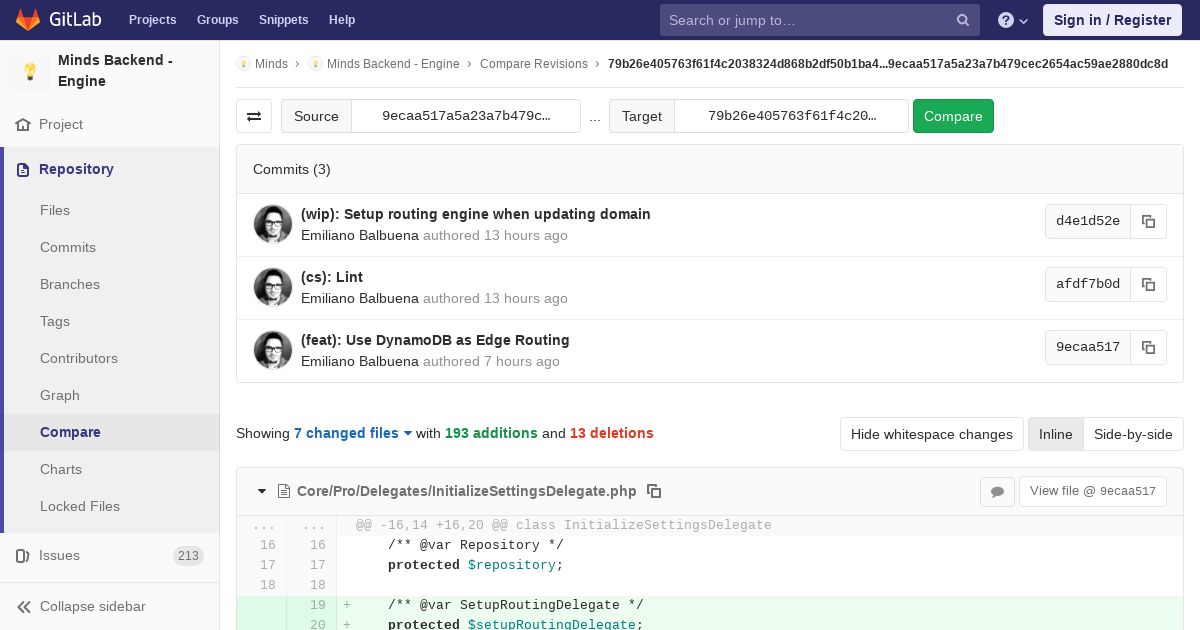Click the Source revision input field

466,116
